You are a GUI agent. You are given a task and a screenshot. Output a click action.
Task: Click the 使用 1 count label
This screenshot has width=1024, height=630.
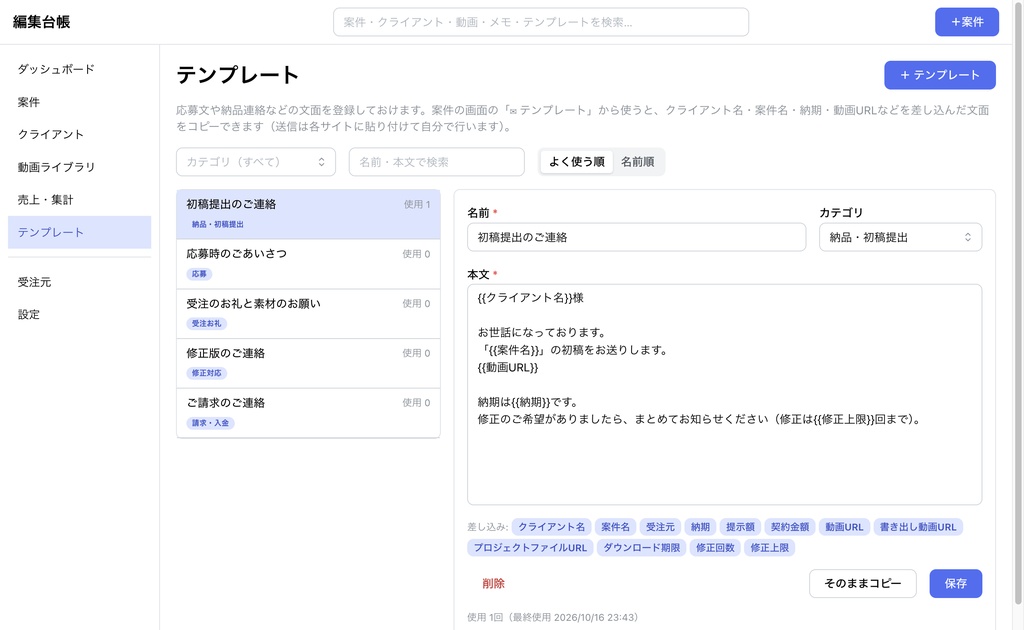pyautogui.click(x=417, y=204)
